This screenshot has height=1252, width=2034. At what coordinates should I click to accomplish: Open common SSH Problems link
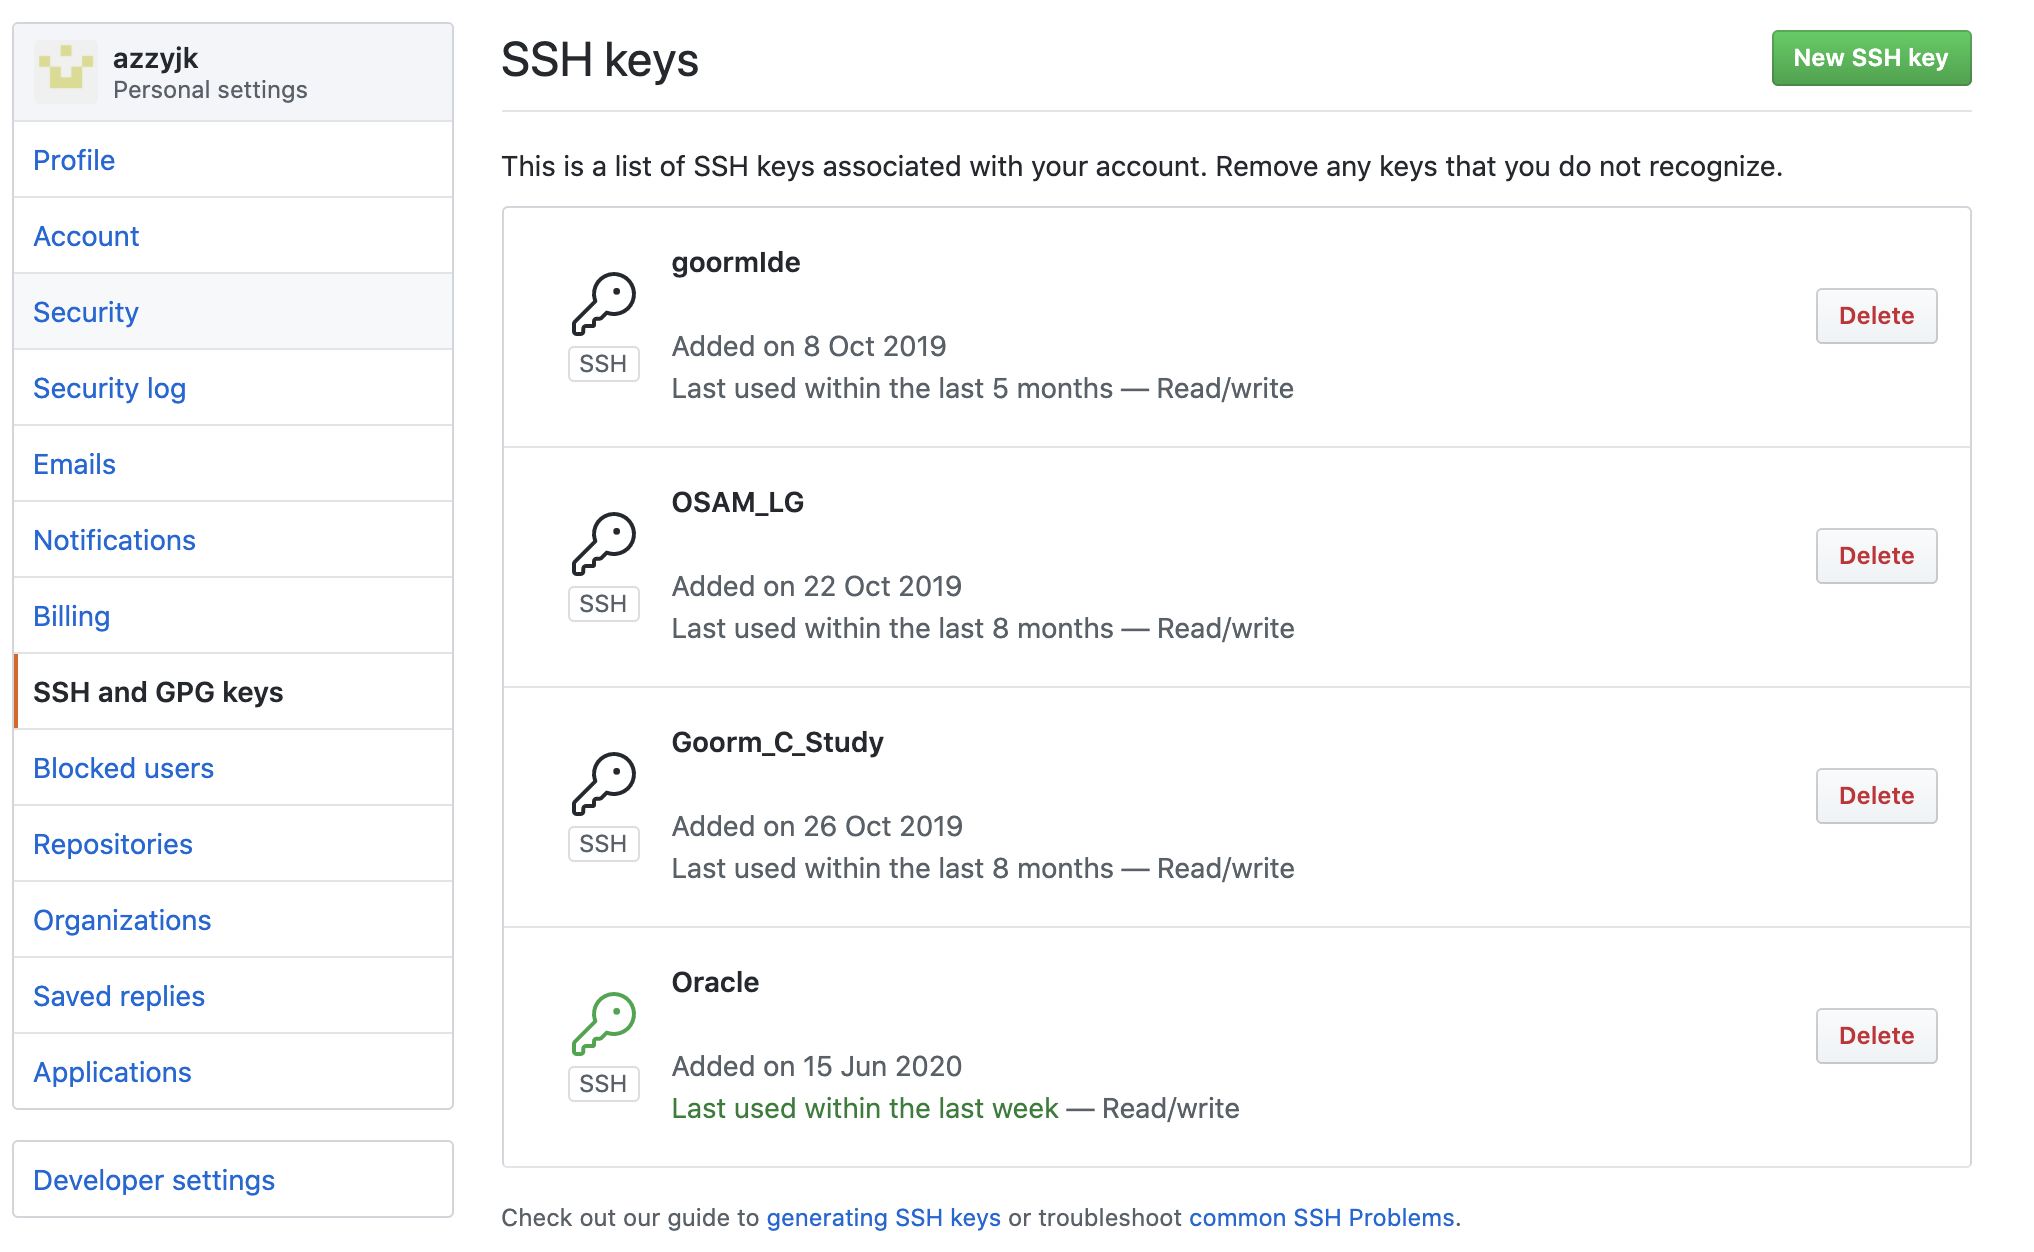pos(1321,1218)
